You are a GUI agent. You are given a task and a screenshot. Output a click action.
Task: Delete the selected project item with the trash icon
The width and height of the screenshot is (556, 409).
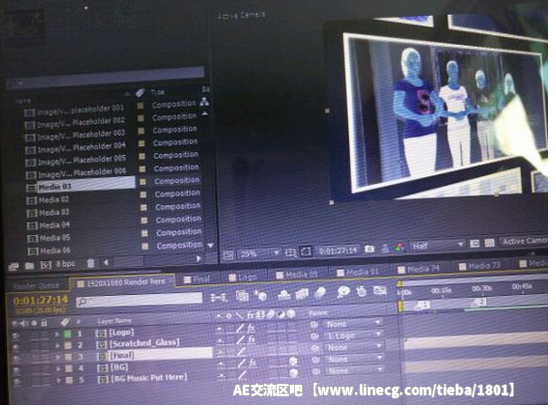click(x=91, y=263)
